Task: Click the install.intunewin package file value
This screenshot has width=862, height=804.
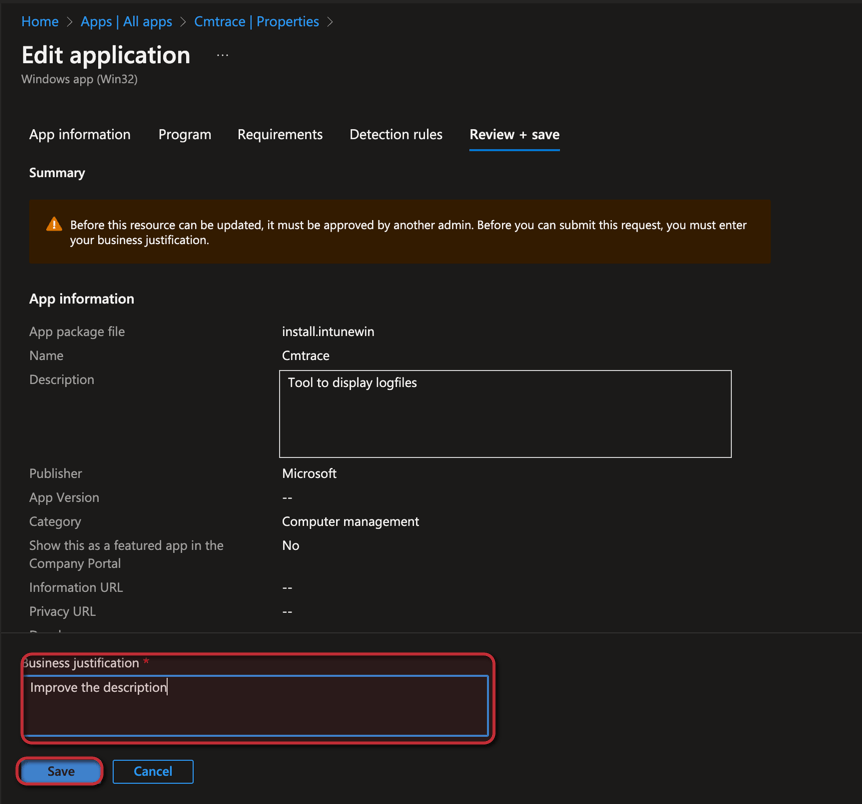Action: tap(328, 331)
